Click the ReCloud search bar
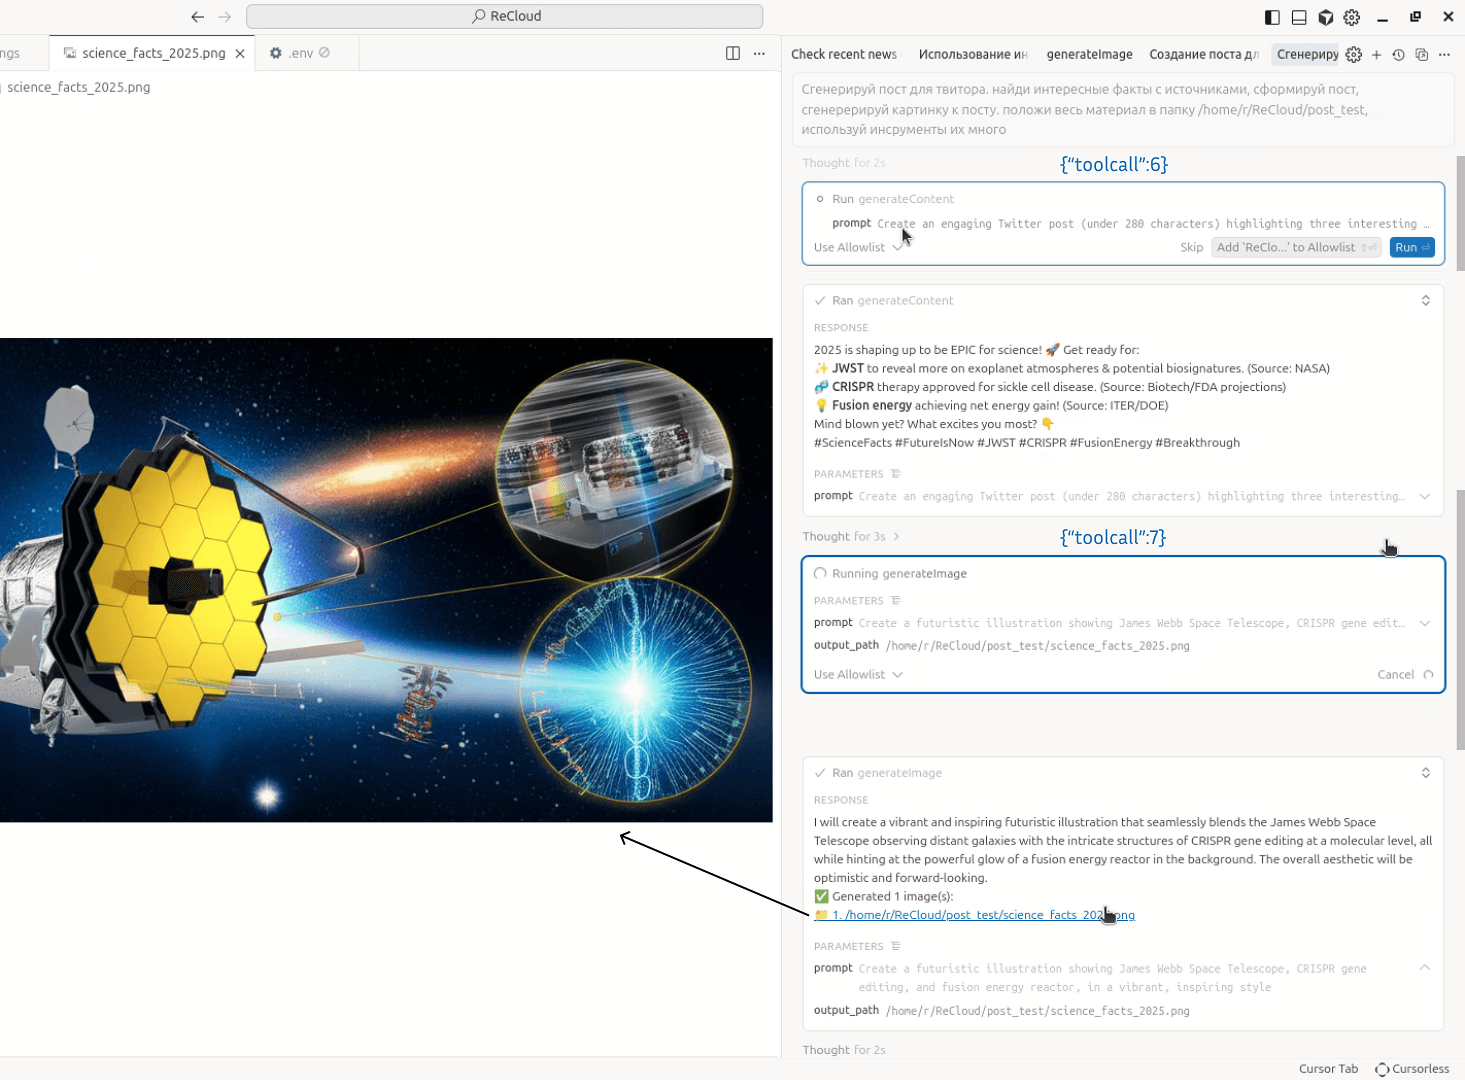 [505, 16]
